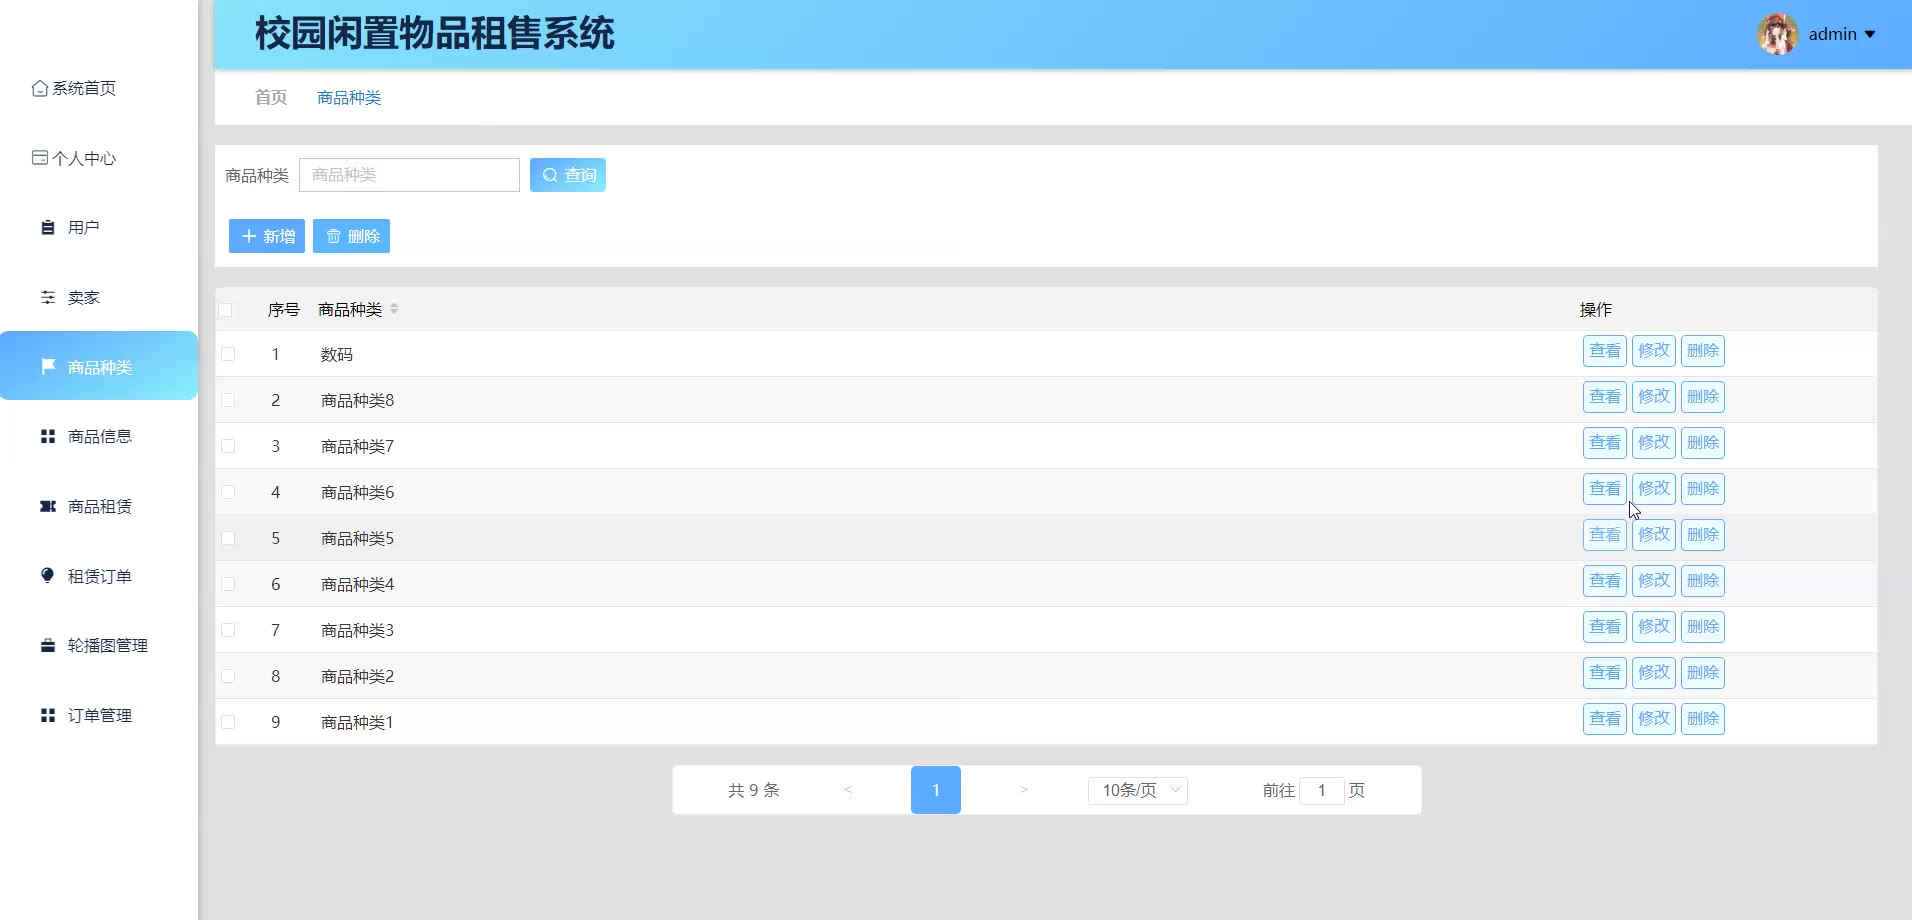Click the flag icon next to 商品种类 in sidebar

(x=47, y=367)
